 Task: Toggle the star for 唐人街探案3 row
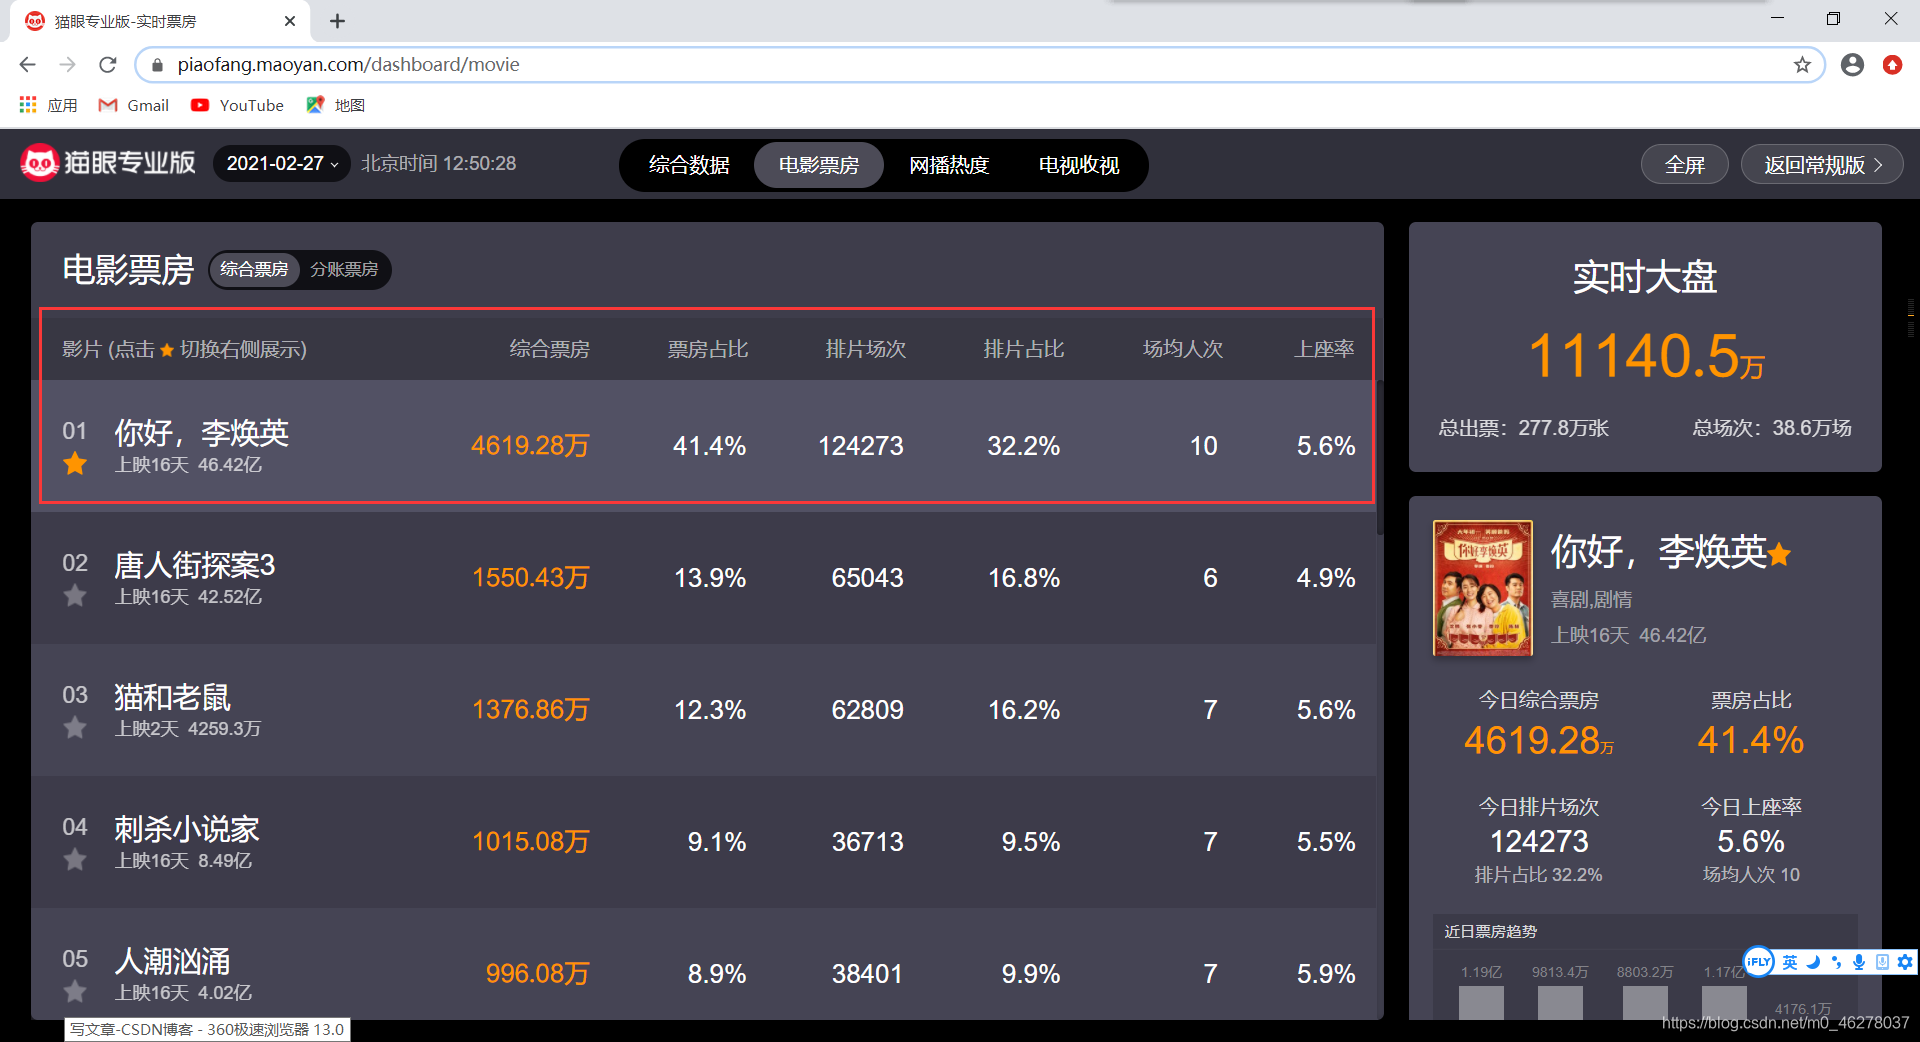tap(75, 596)
